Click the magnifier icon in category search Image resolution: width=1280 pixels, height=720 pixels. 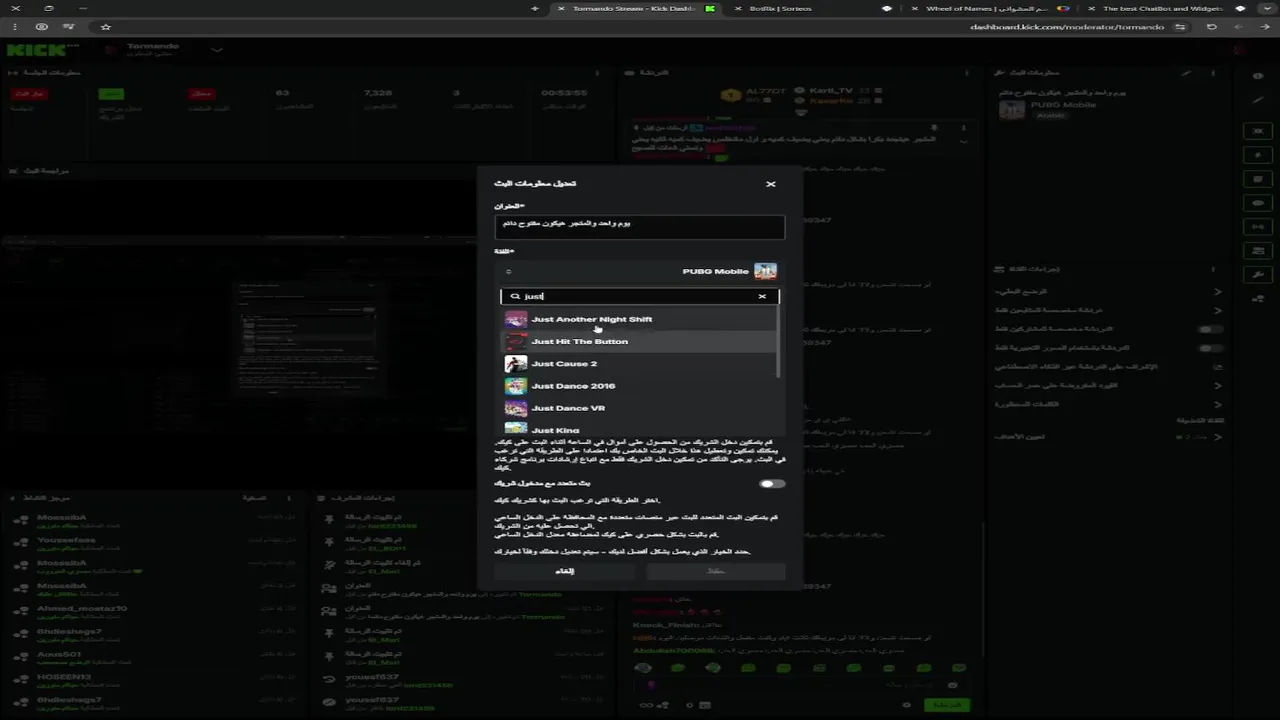point(515,296)
